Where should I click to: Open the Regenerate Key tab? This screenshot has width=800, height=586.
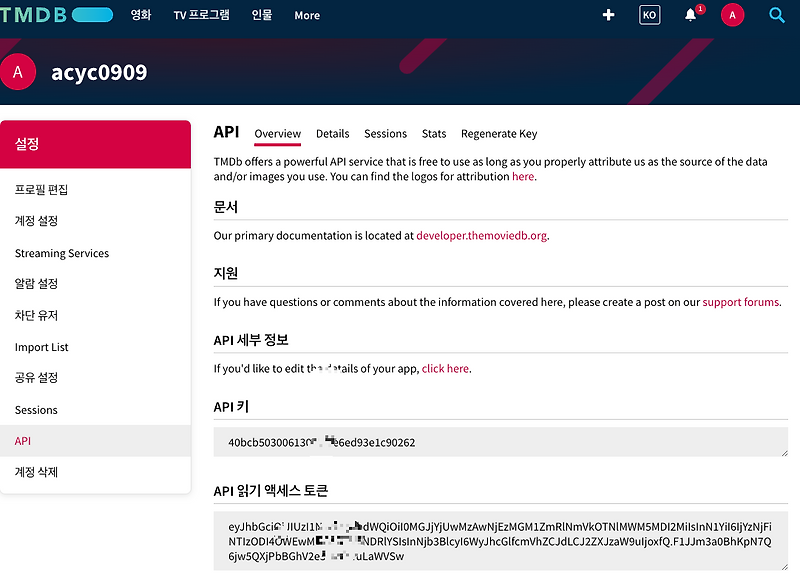tap(499, 134)
